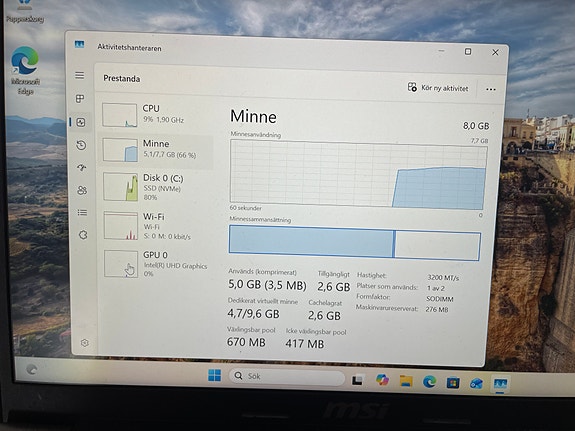Click the 5,0 GB (3,5 MB) used value

pos(267,285)
